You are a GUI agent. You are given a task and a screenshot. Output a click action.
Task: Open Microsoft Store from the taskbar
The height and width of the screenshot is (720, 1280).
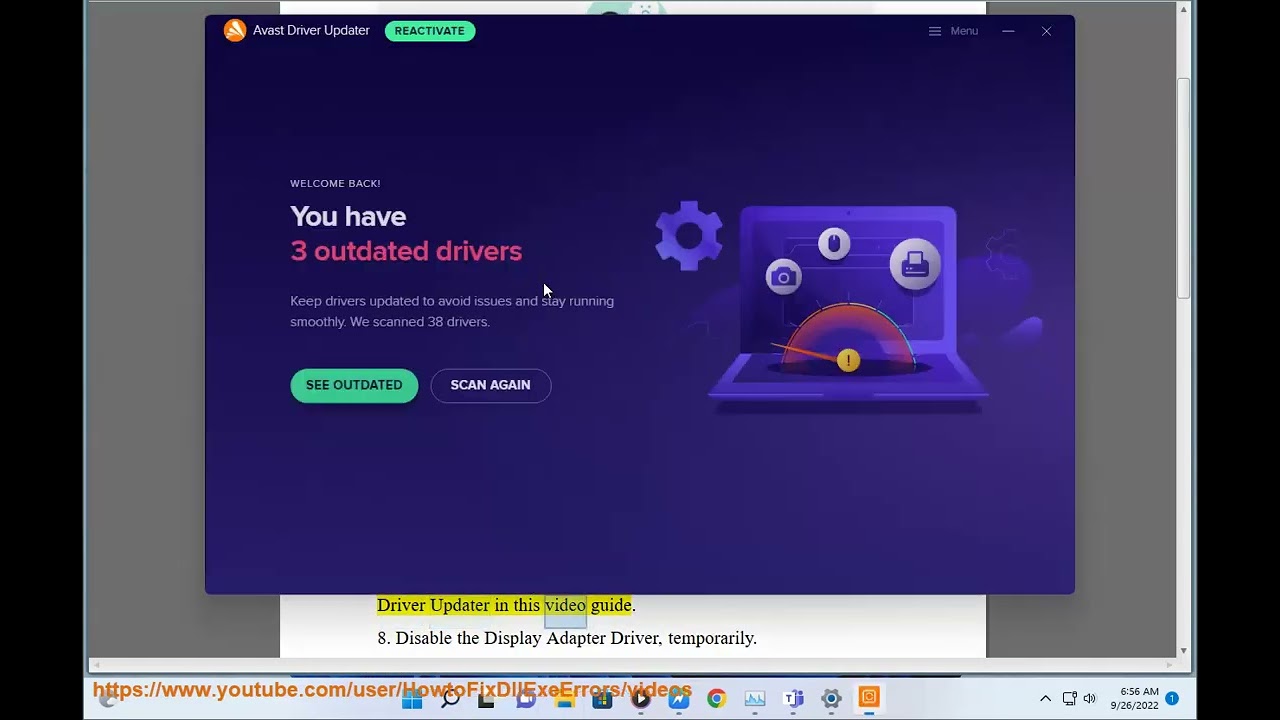point(602,699)
